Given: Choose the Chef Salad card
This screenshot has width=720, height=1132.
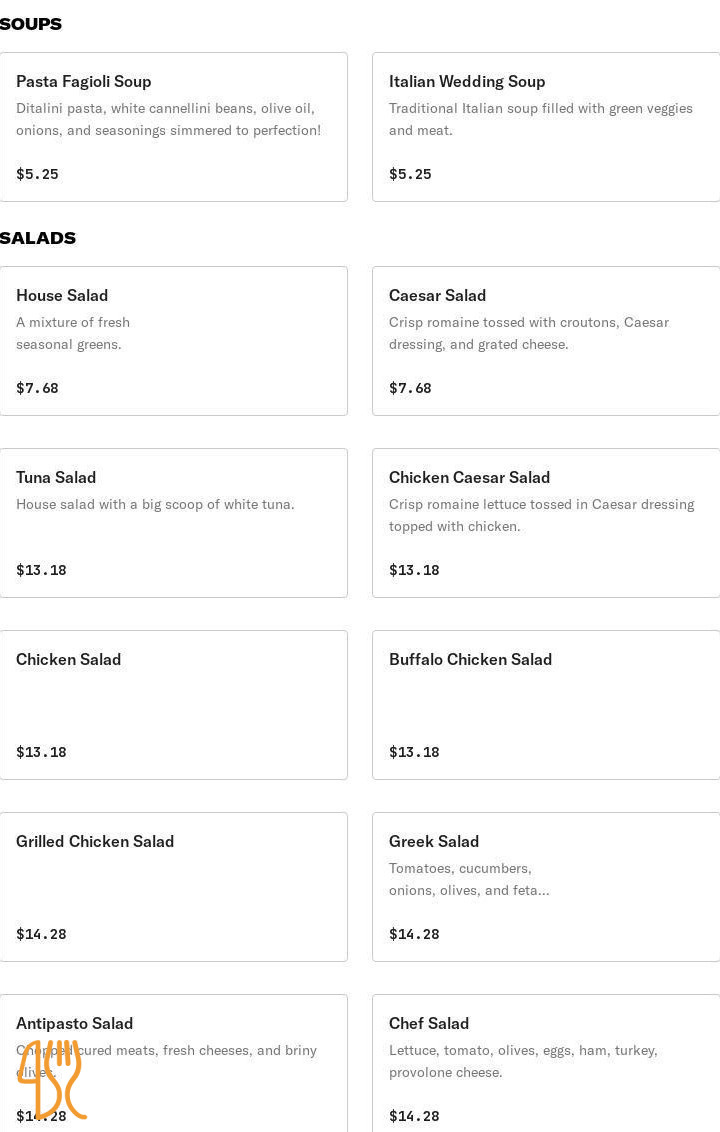Looking at the screenshot, I should (545, 1063).
